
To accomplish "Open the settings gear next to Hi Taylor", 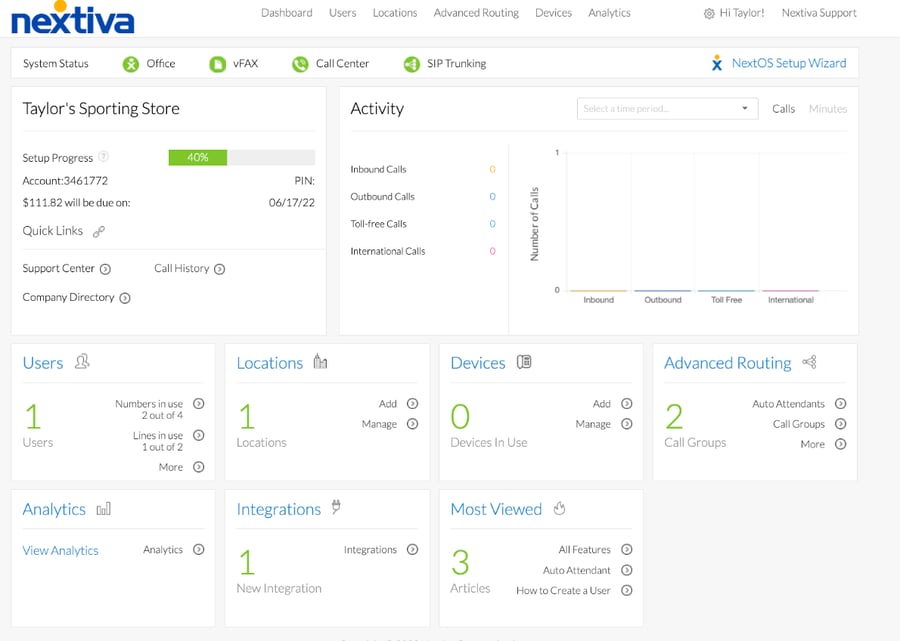I will pyautogui.click(x=709, y=14).
